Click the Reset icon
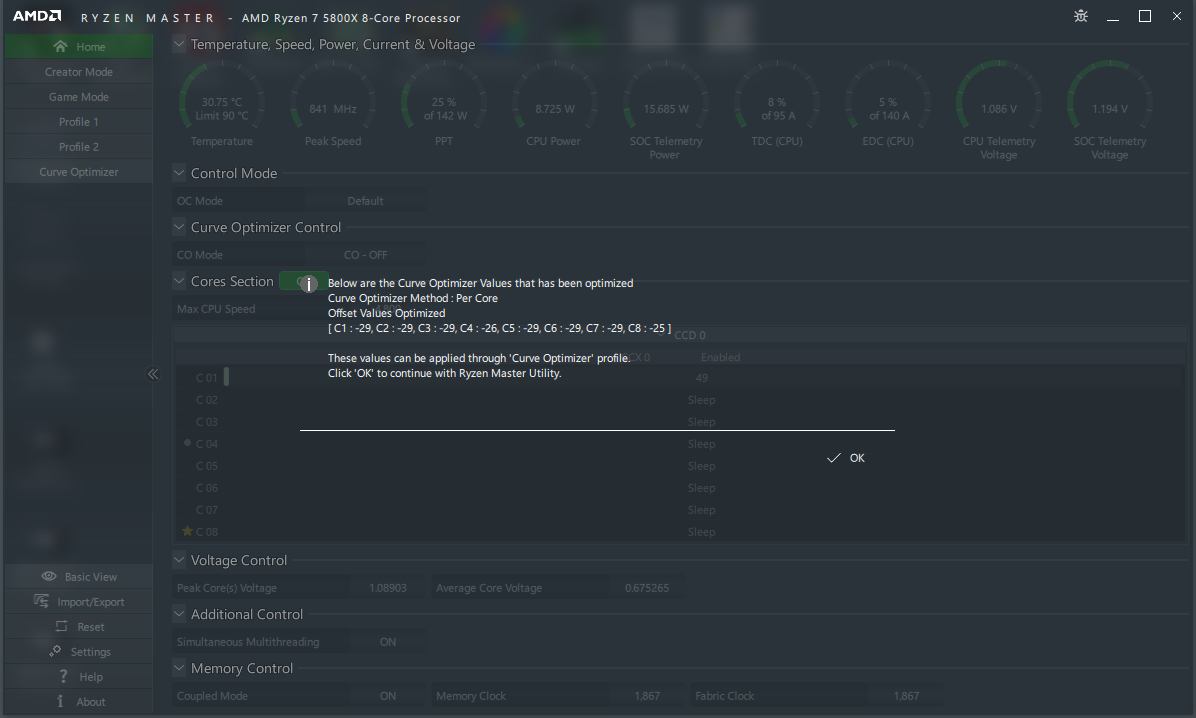Viewport: 1196px width, 718px height. click(61, 626)
